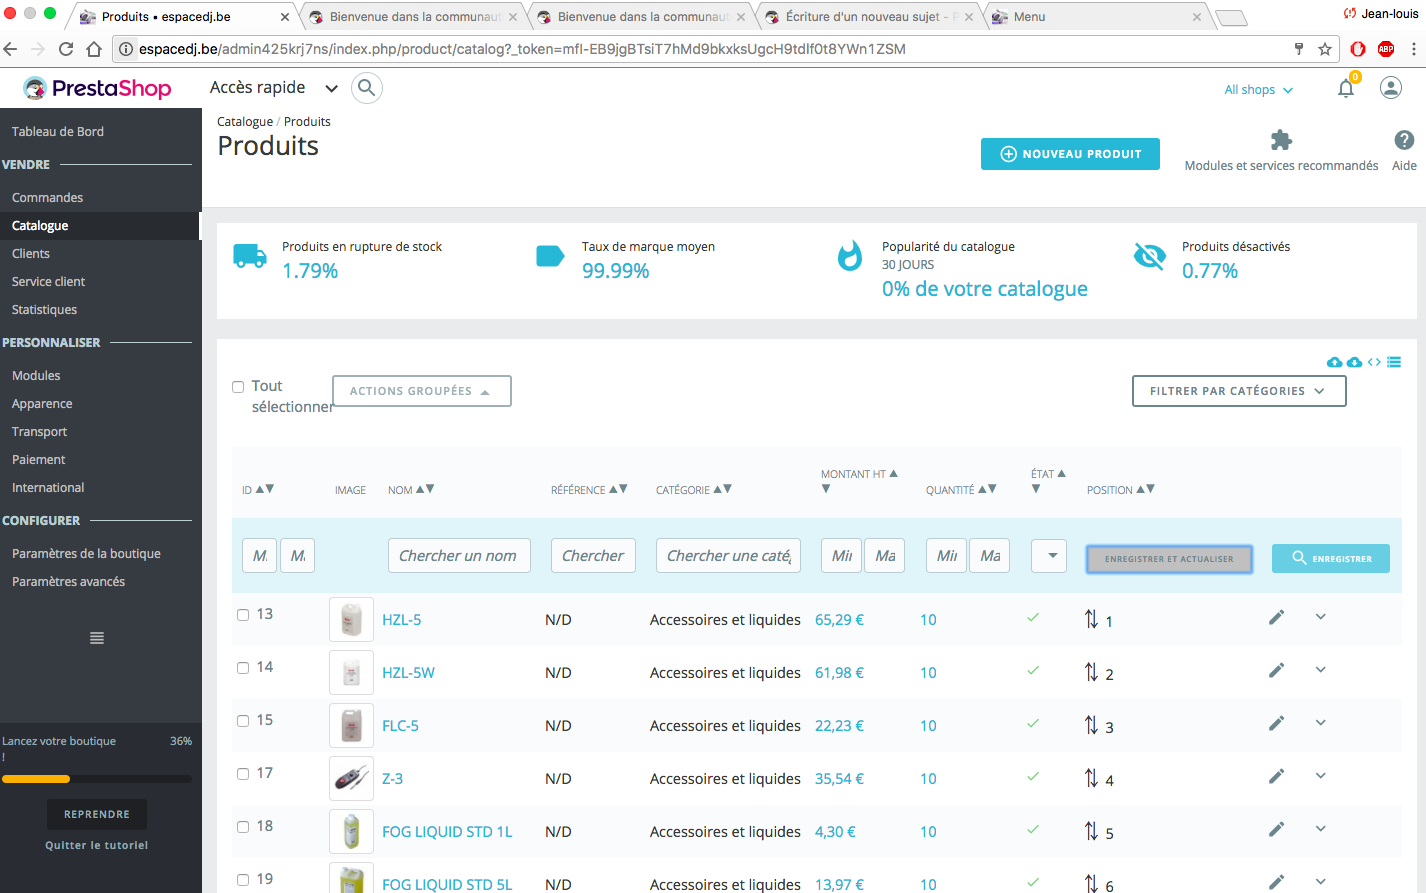Open the FOG LIQUID STD 1L product link
Image resolution: width=1426 pixels, height=893 pixels.
447,832
